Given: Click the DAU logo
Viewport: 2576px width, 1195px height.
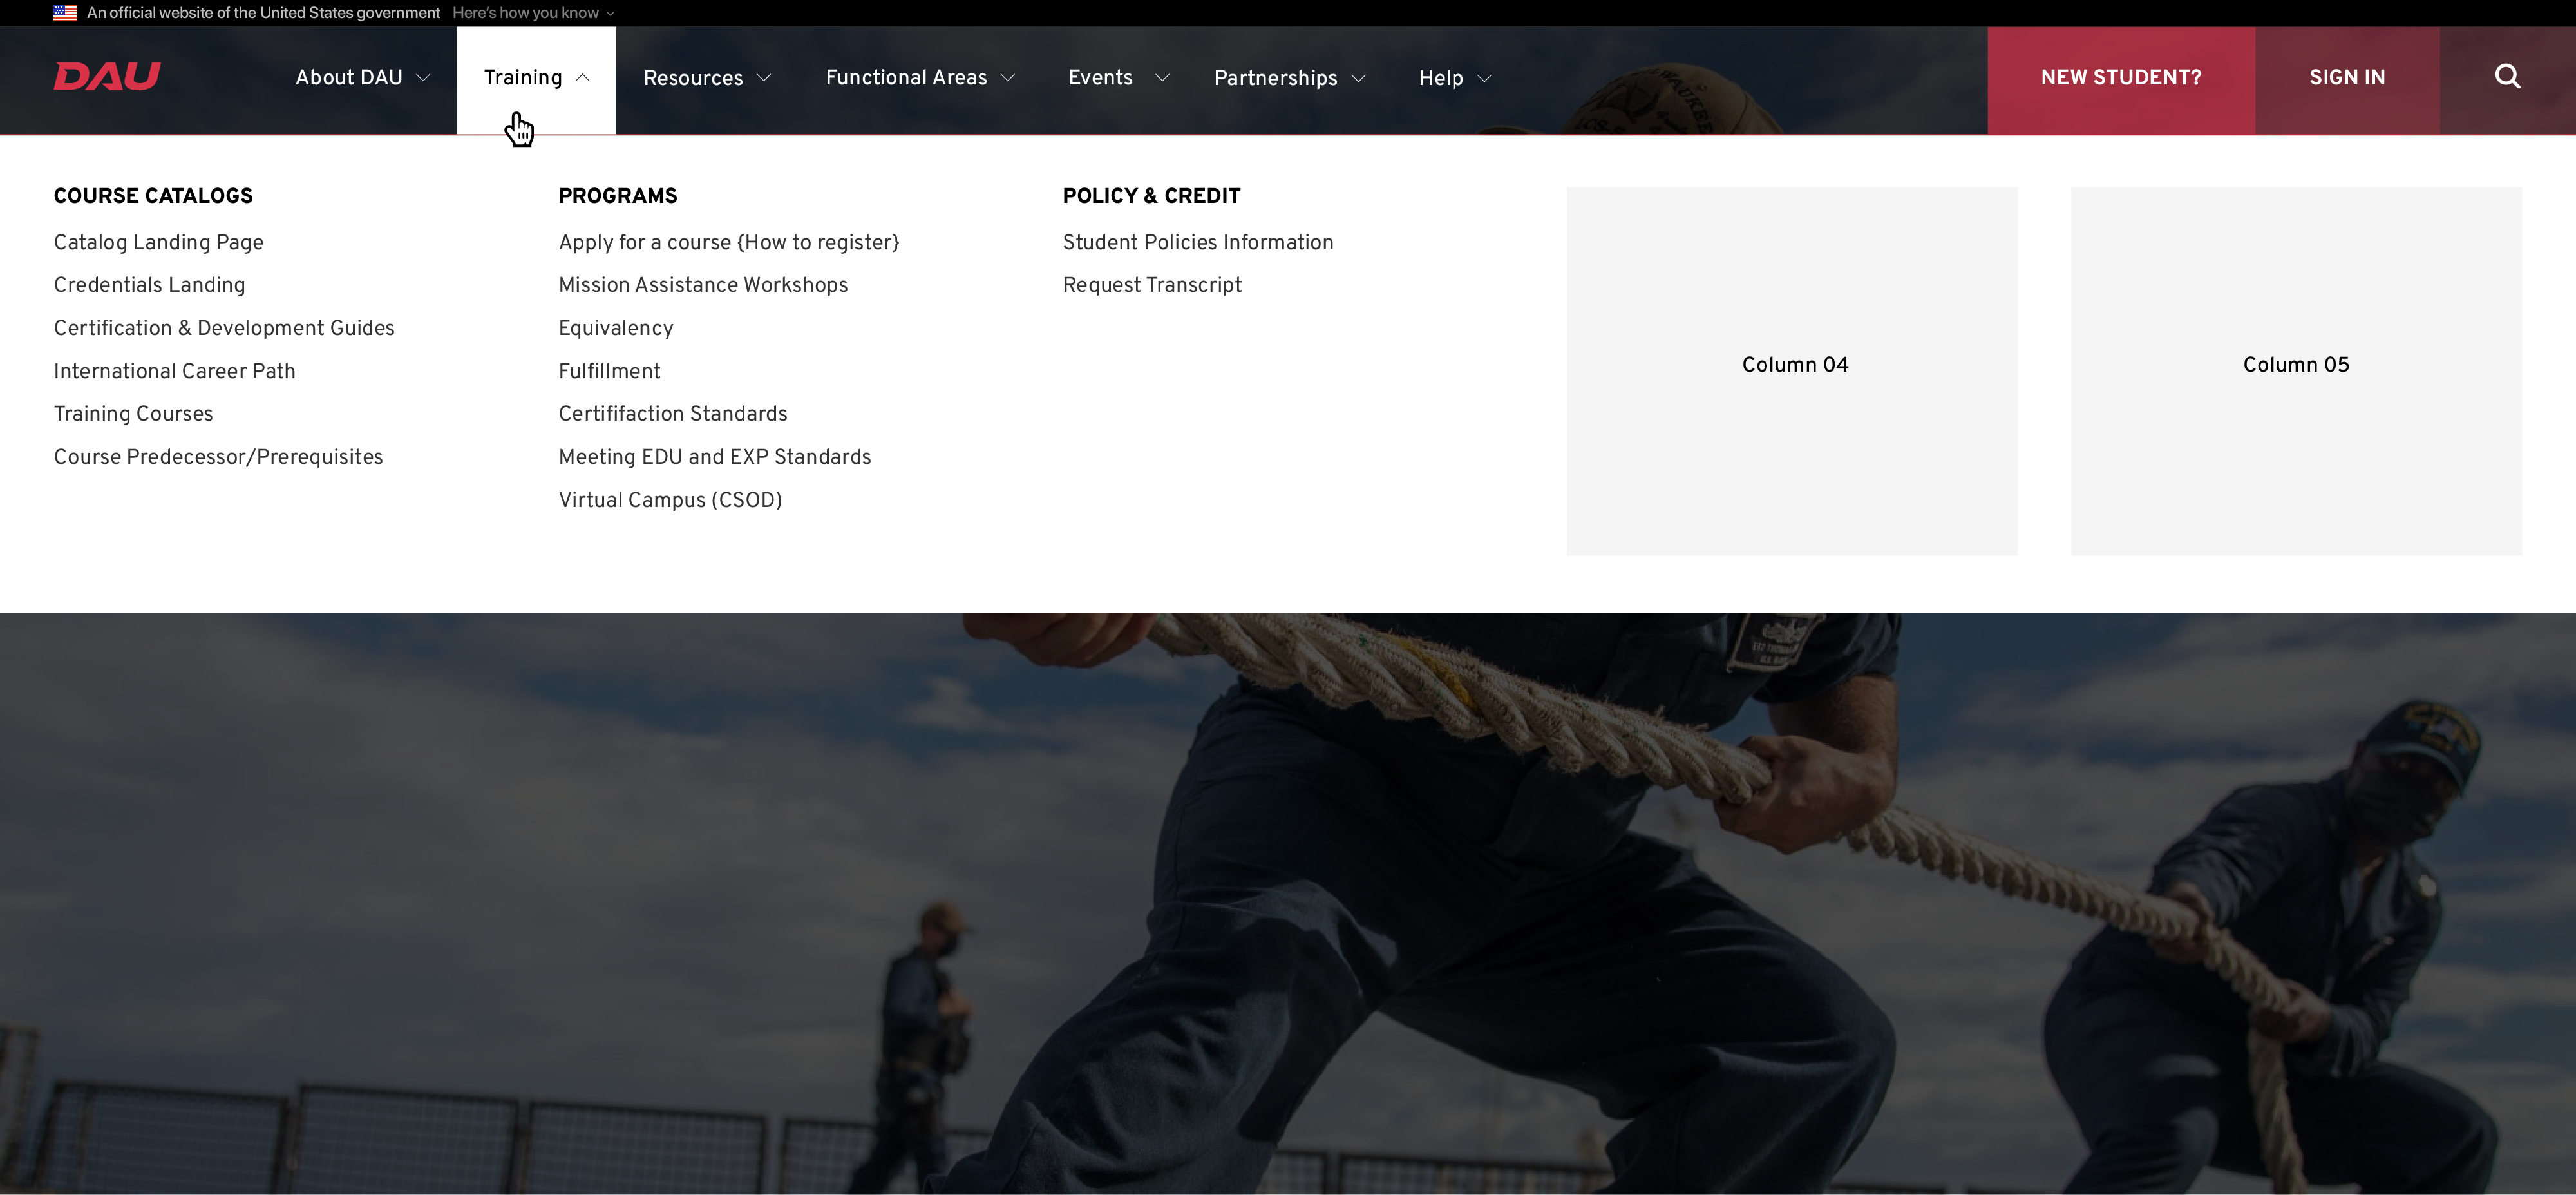Looking at the screenshot, I should click(107, 76).
